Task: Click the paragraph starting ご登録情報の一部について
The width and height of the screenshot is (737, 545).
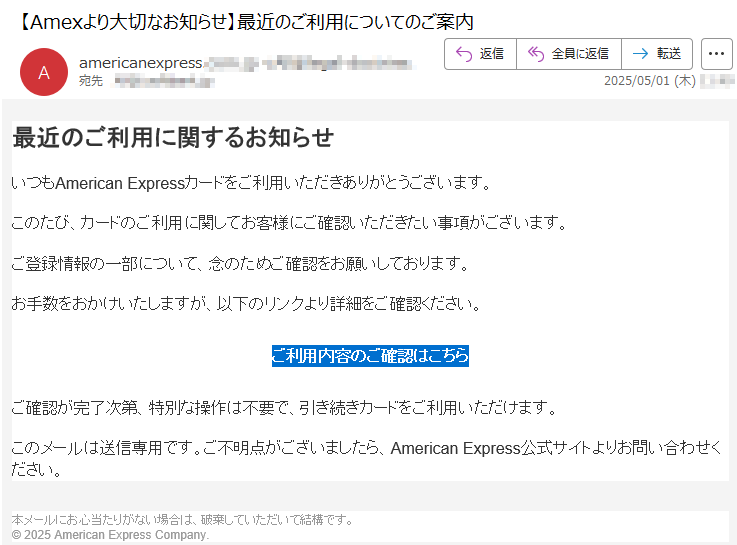Action: (x=240, y=263)
